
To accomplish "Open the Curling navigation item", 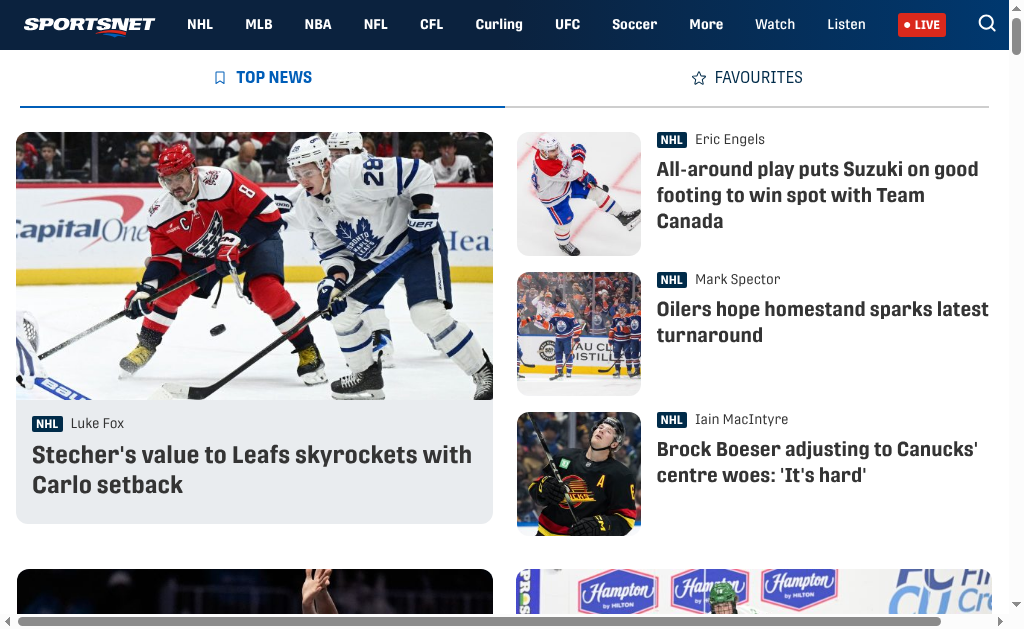I will pyautogui.click(x=499, y=24).
